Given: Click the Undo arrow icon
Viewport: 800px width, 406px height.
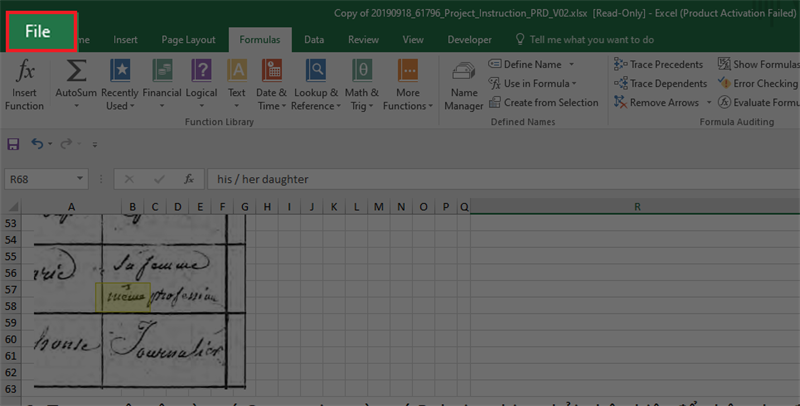Looking at the screenshot, I should coord(37,144).
